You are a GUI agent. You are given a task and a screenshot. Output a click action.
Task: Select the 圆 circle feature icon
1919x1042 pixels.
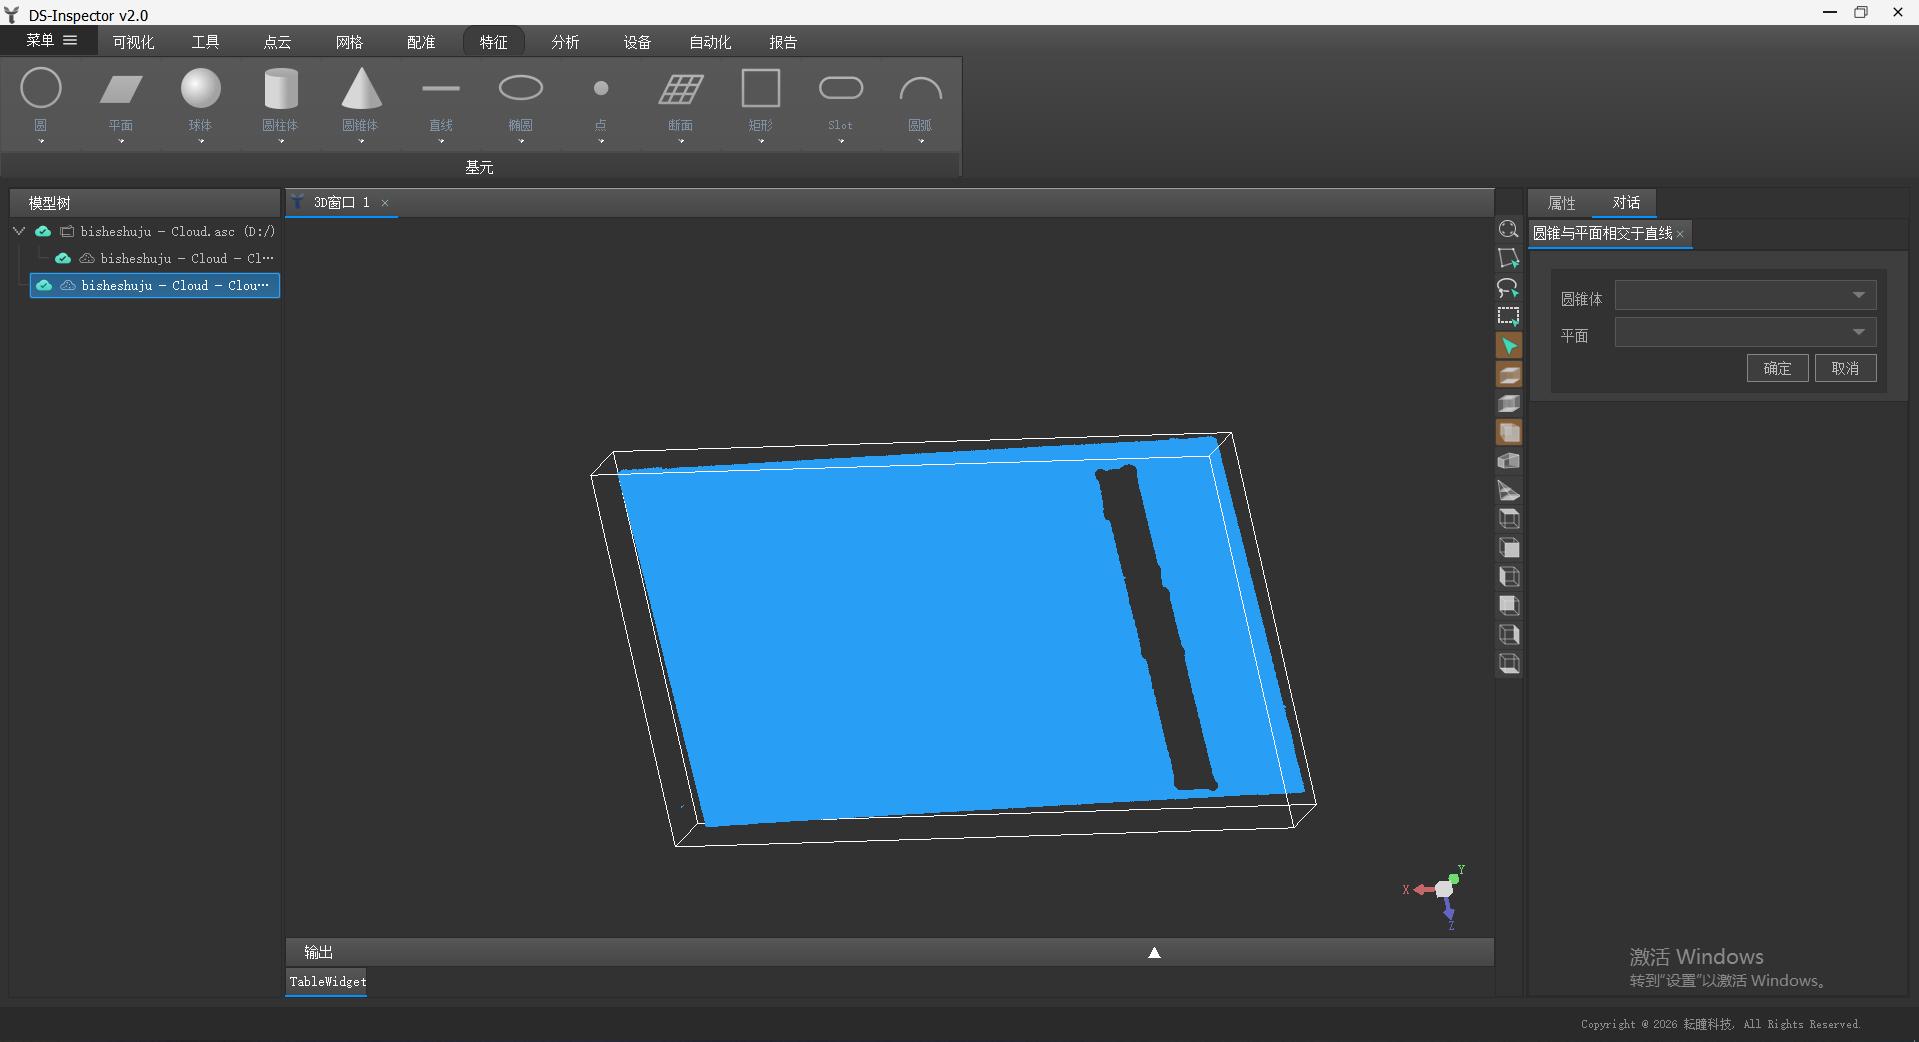tap(41, 88)
